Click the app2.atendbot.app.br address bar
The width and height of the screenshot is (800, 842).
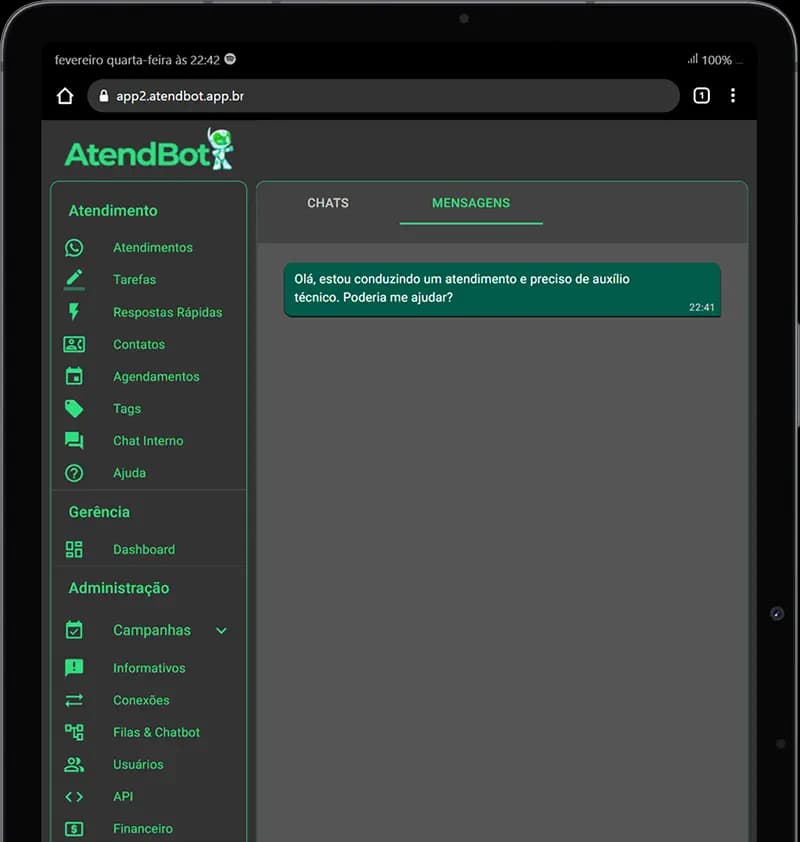click(x=383, y=96)
